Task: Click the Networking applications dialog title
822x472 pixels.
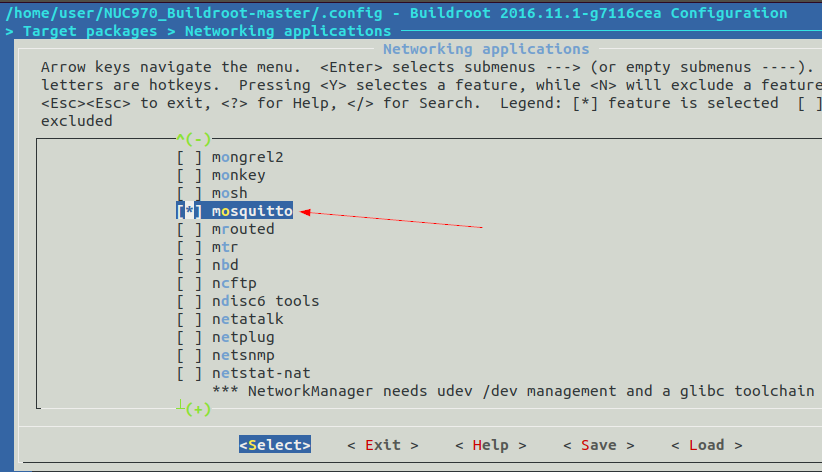Action: click(486, 49)
